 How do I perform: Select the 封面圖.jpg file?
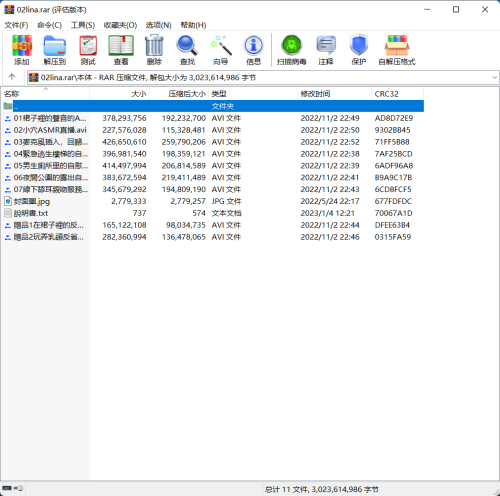(32, 201)
